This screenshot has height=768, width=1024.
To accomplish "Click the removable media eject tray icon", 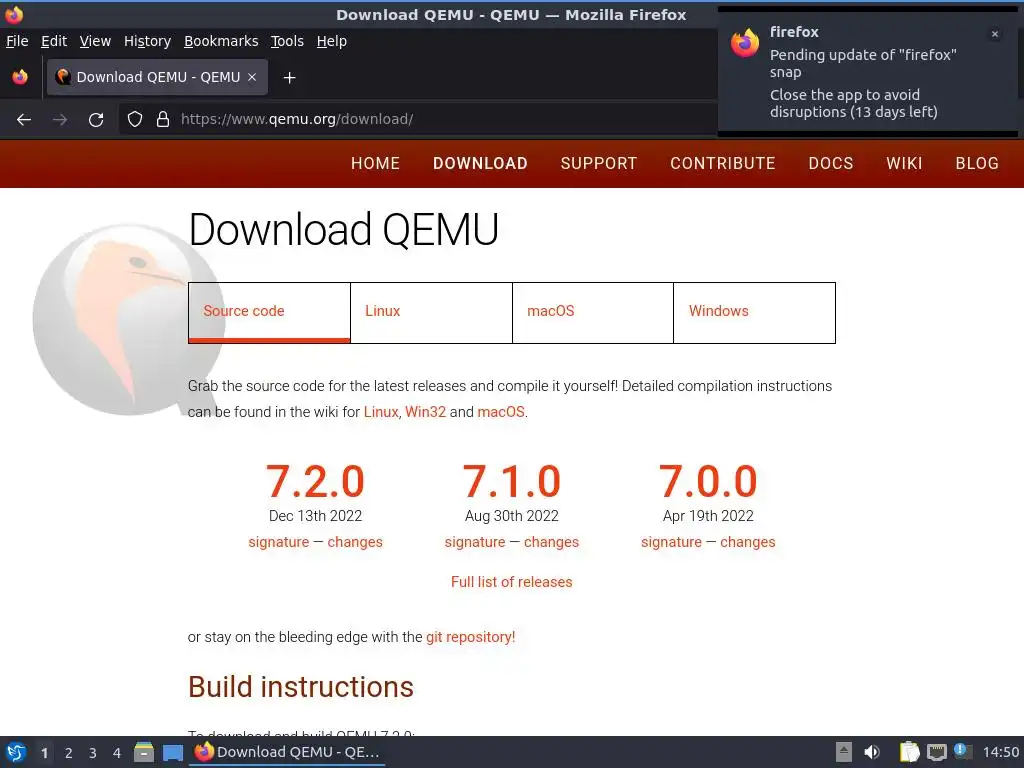I will tap(844, 752).
